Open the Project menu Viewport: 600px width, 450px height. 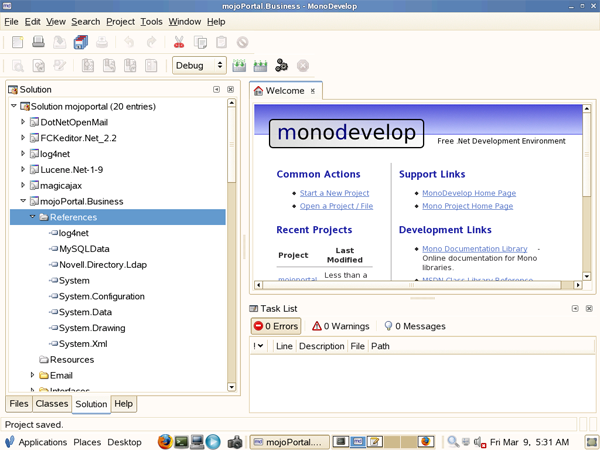(x=120, y=21)
